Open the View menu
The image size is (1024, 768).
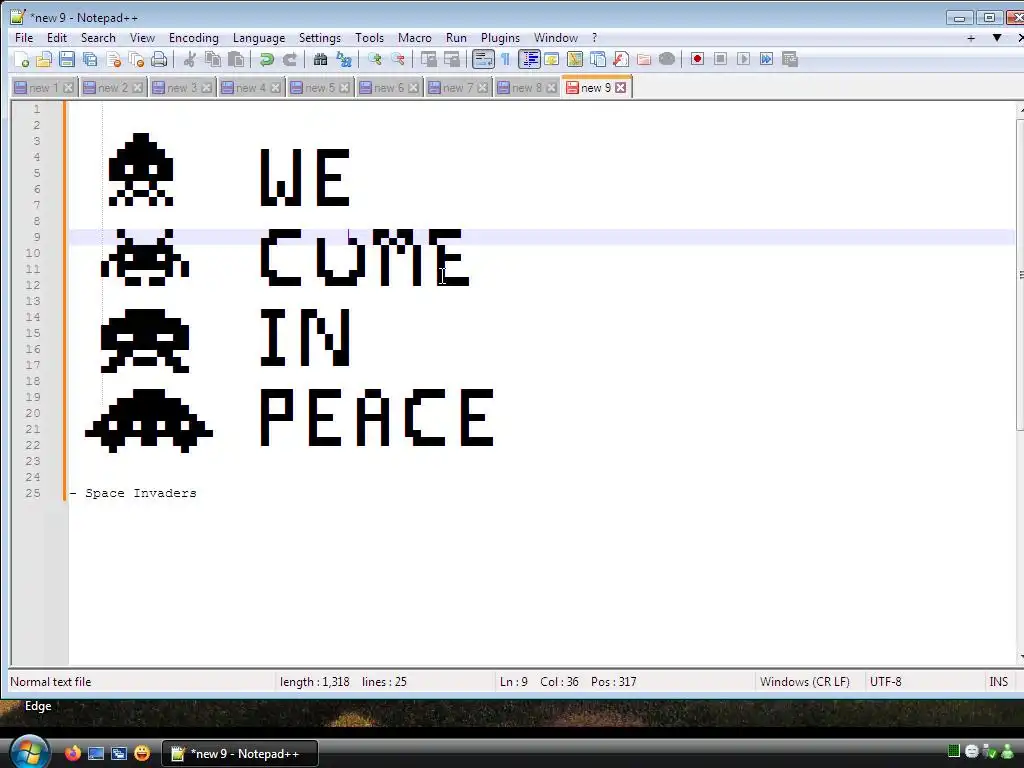[142, 38]
